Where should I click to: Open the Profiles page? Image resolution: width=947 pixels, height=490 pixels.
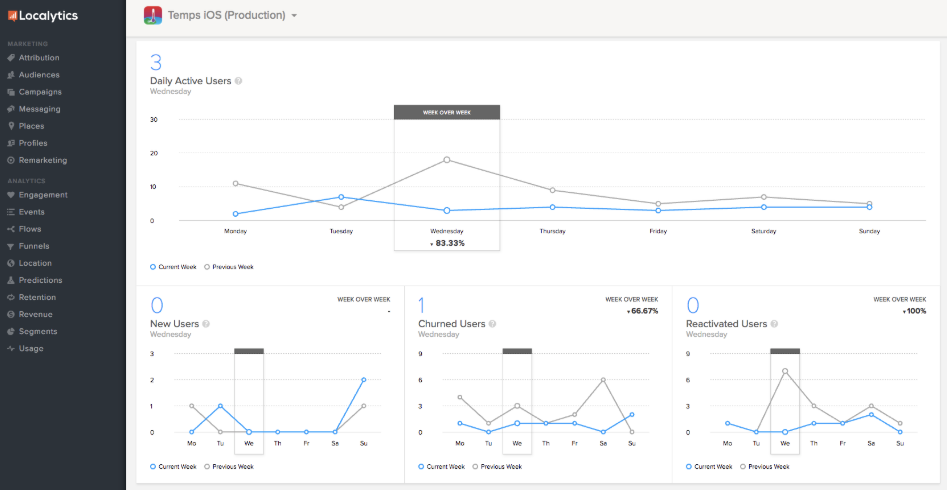click(33, 143)
